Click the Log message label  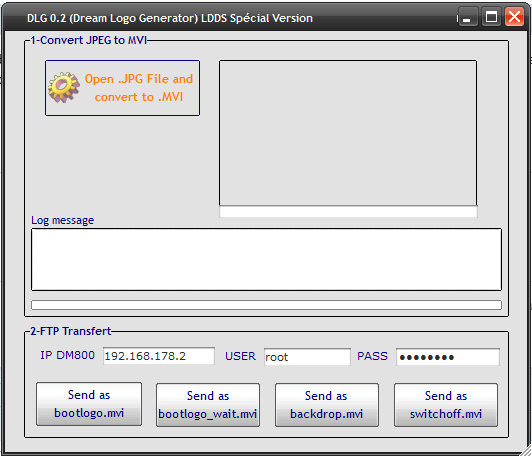point(62,220)
